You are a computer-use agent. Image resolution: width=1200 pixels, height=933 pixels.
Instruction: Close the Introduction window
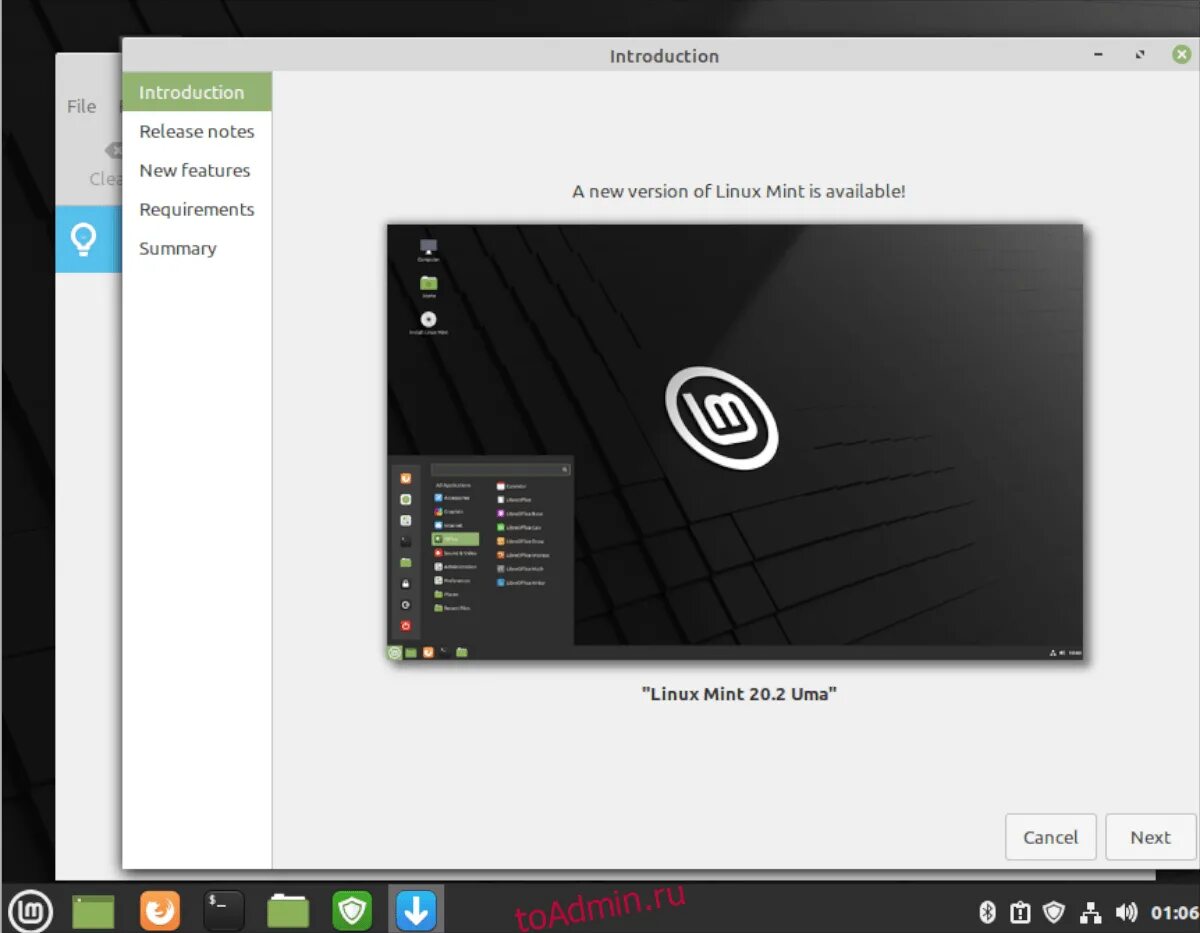1181,55
